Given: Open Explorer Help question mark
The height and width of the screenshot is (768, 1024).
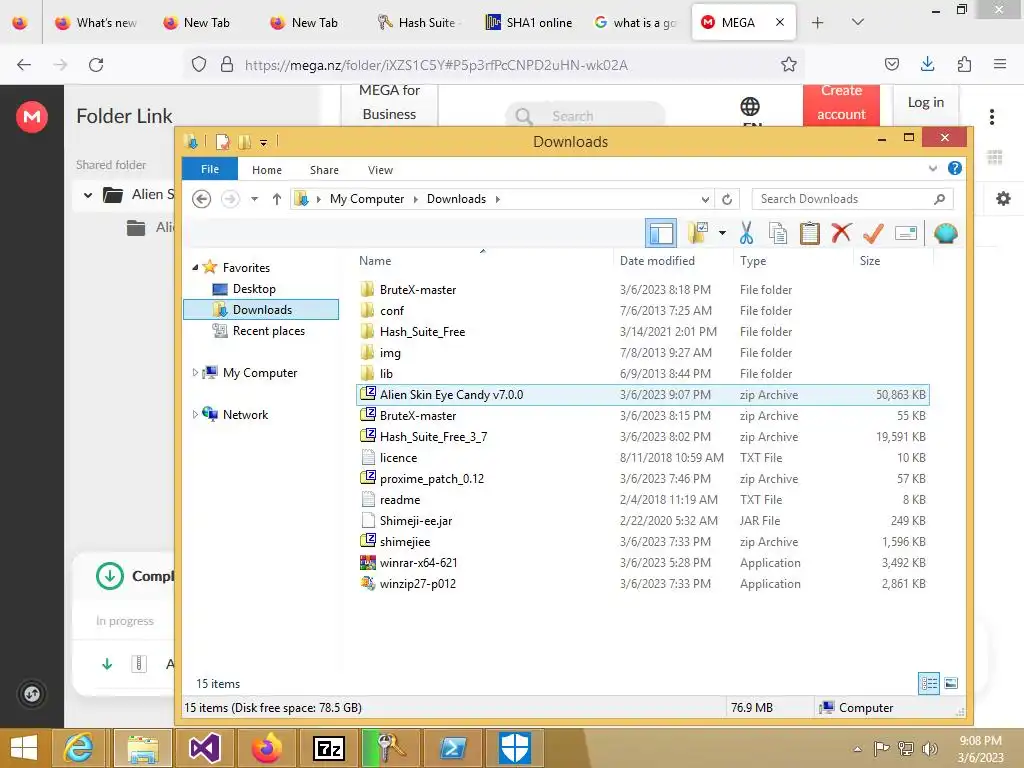Looking at the screenshot, I should (955, 168).
